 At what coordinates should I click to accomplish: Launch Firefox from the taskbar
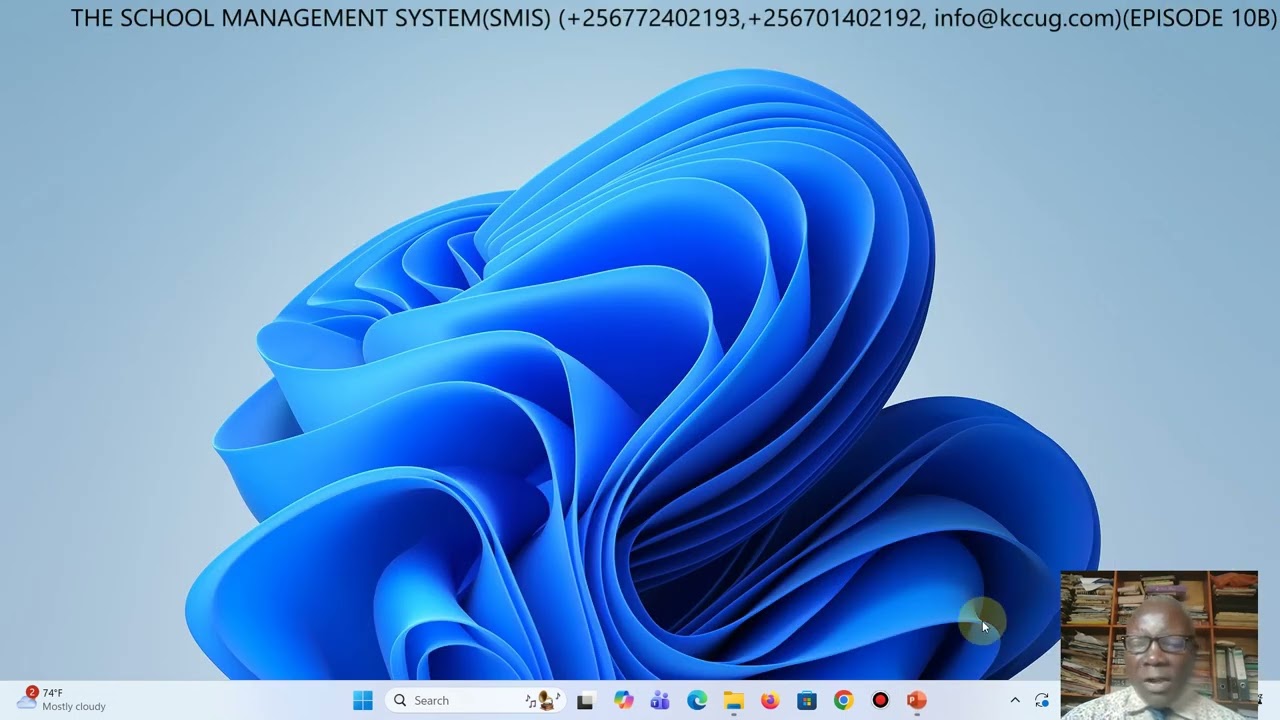pos(770,701)
